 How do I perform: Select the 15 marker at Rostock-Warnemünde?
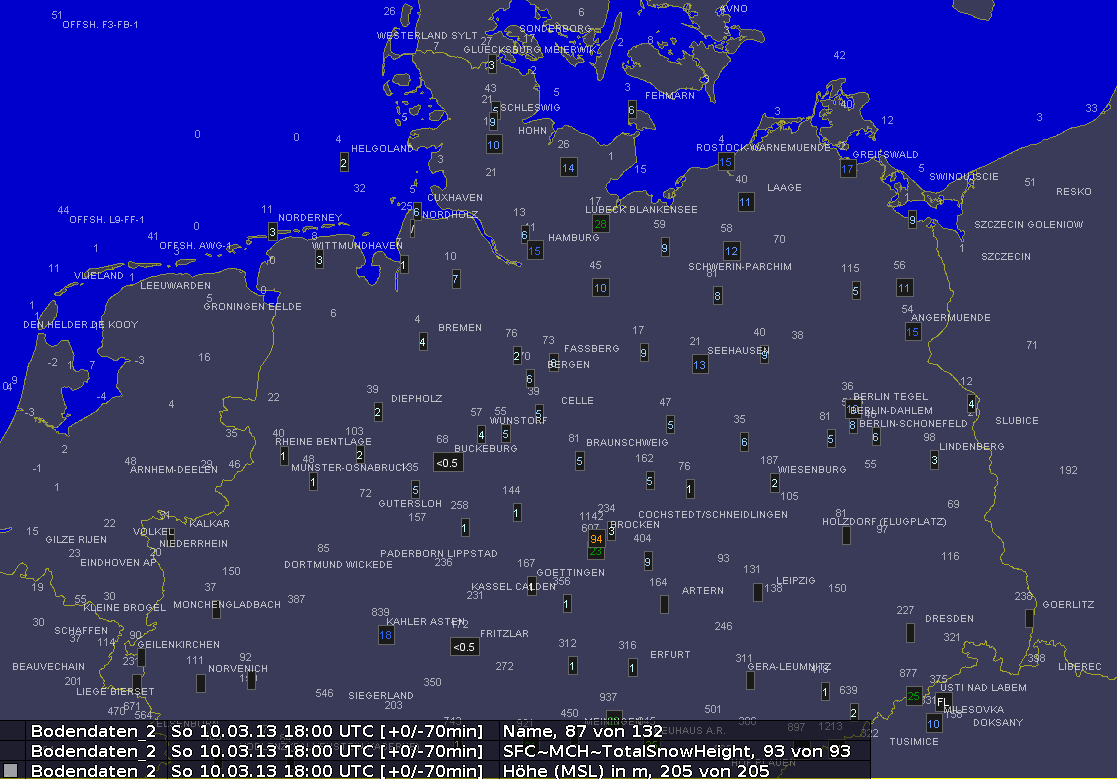click(726, 161)
